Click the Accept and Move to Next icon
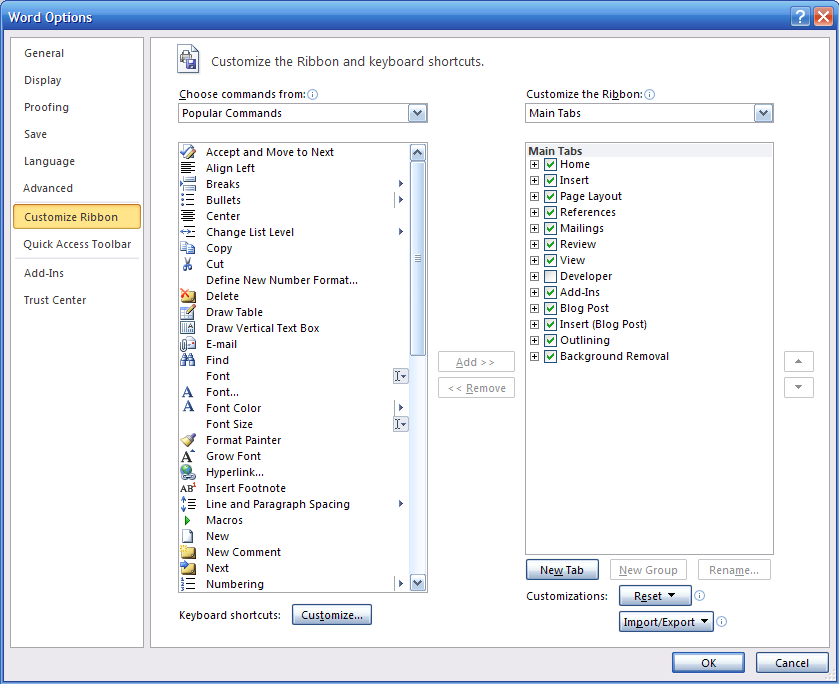Image resolution: width=839 pixels, height=684 pixels. (188, 152)
